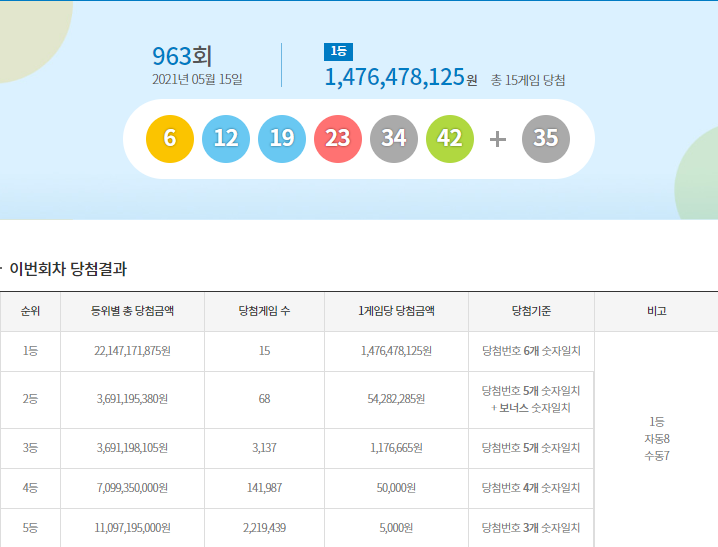Click the 당첨번호 6개 숫자일치 criteria
The width and height of the screenshot is (718, 547).
point(531,351)
